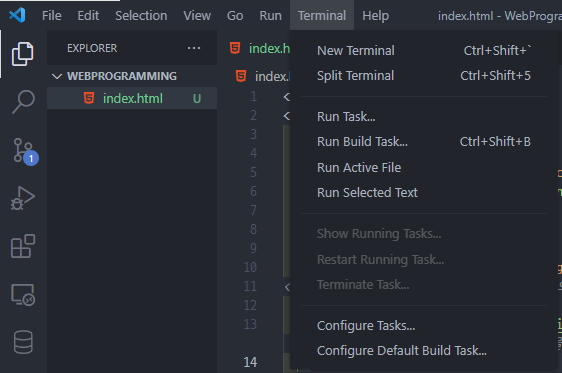This screenshot has width=562, height=373.
Task: Click the HTML5 icon beside index.html in explorer
Action: coord(89,98)
